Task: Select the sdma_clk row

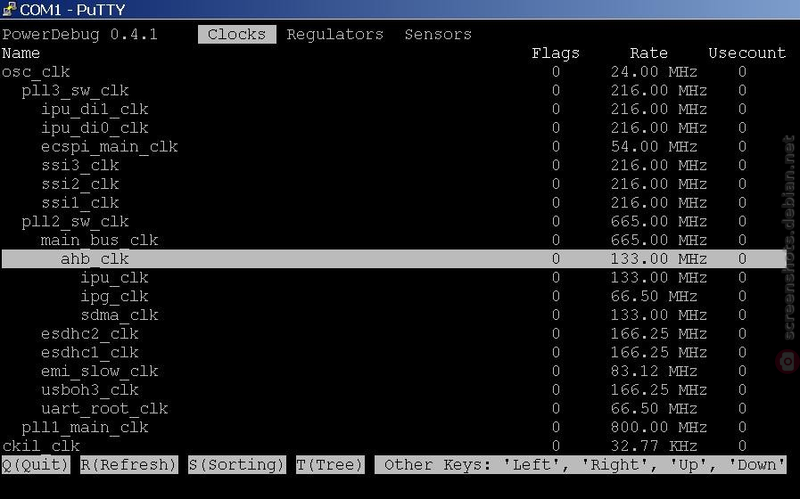Action: click(393, 315)
